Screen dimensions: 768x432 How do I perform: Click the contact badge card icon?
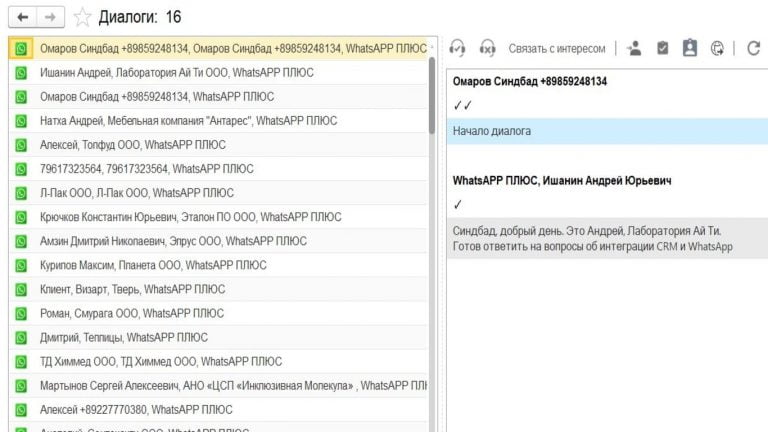(690, 48)
